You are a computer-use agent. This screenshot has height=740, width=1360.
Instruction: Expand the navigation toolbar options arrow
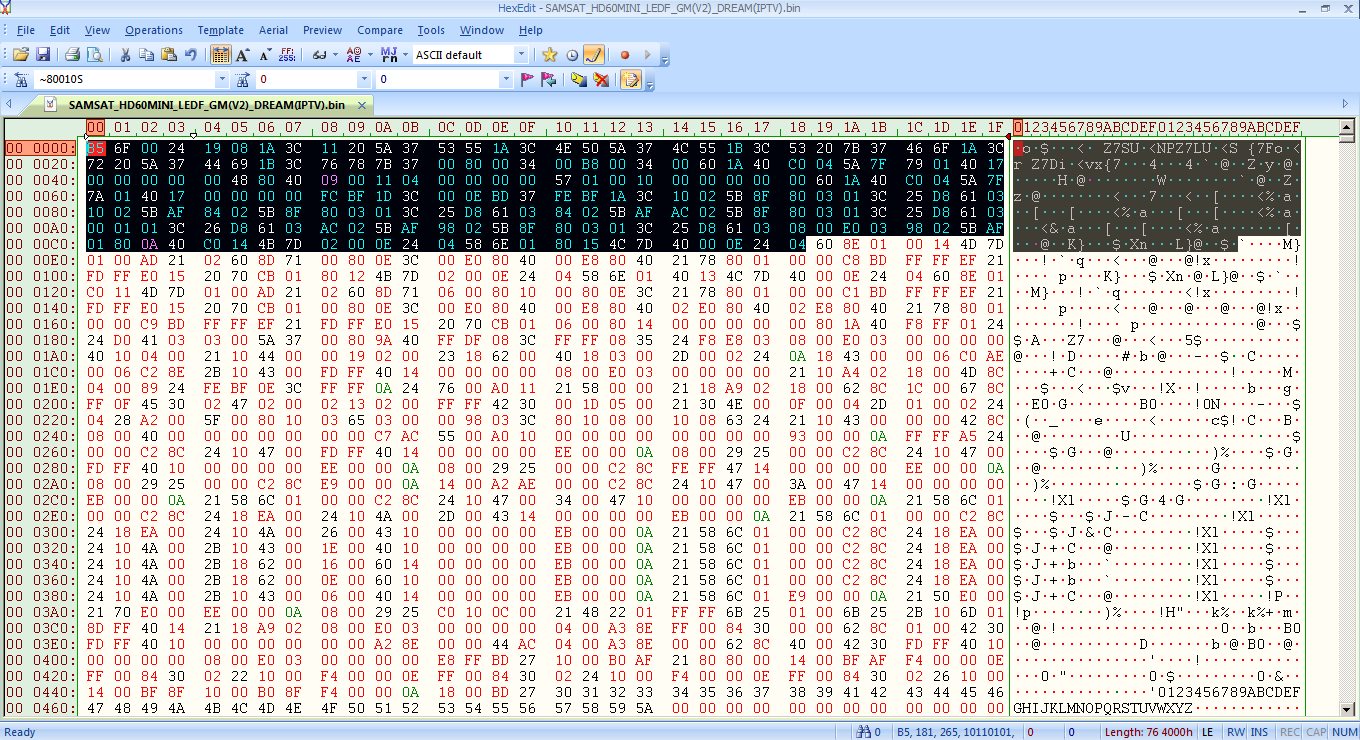pos(650,83)
